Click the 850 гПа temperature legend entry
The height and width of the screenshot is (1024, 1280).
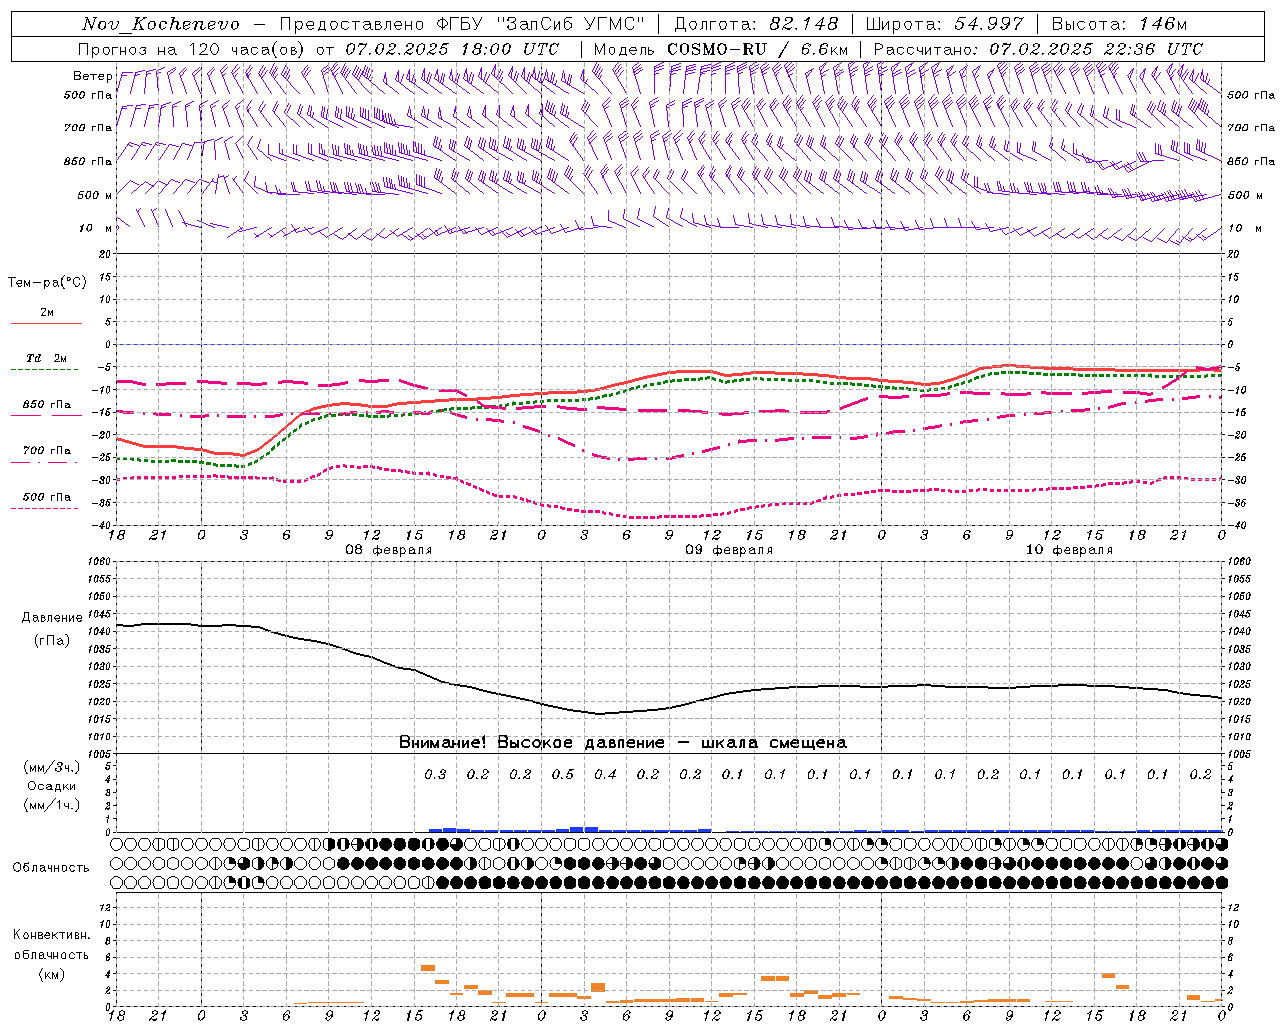click(47, 405)
